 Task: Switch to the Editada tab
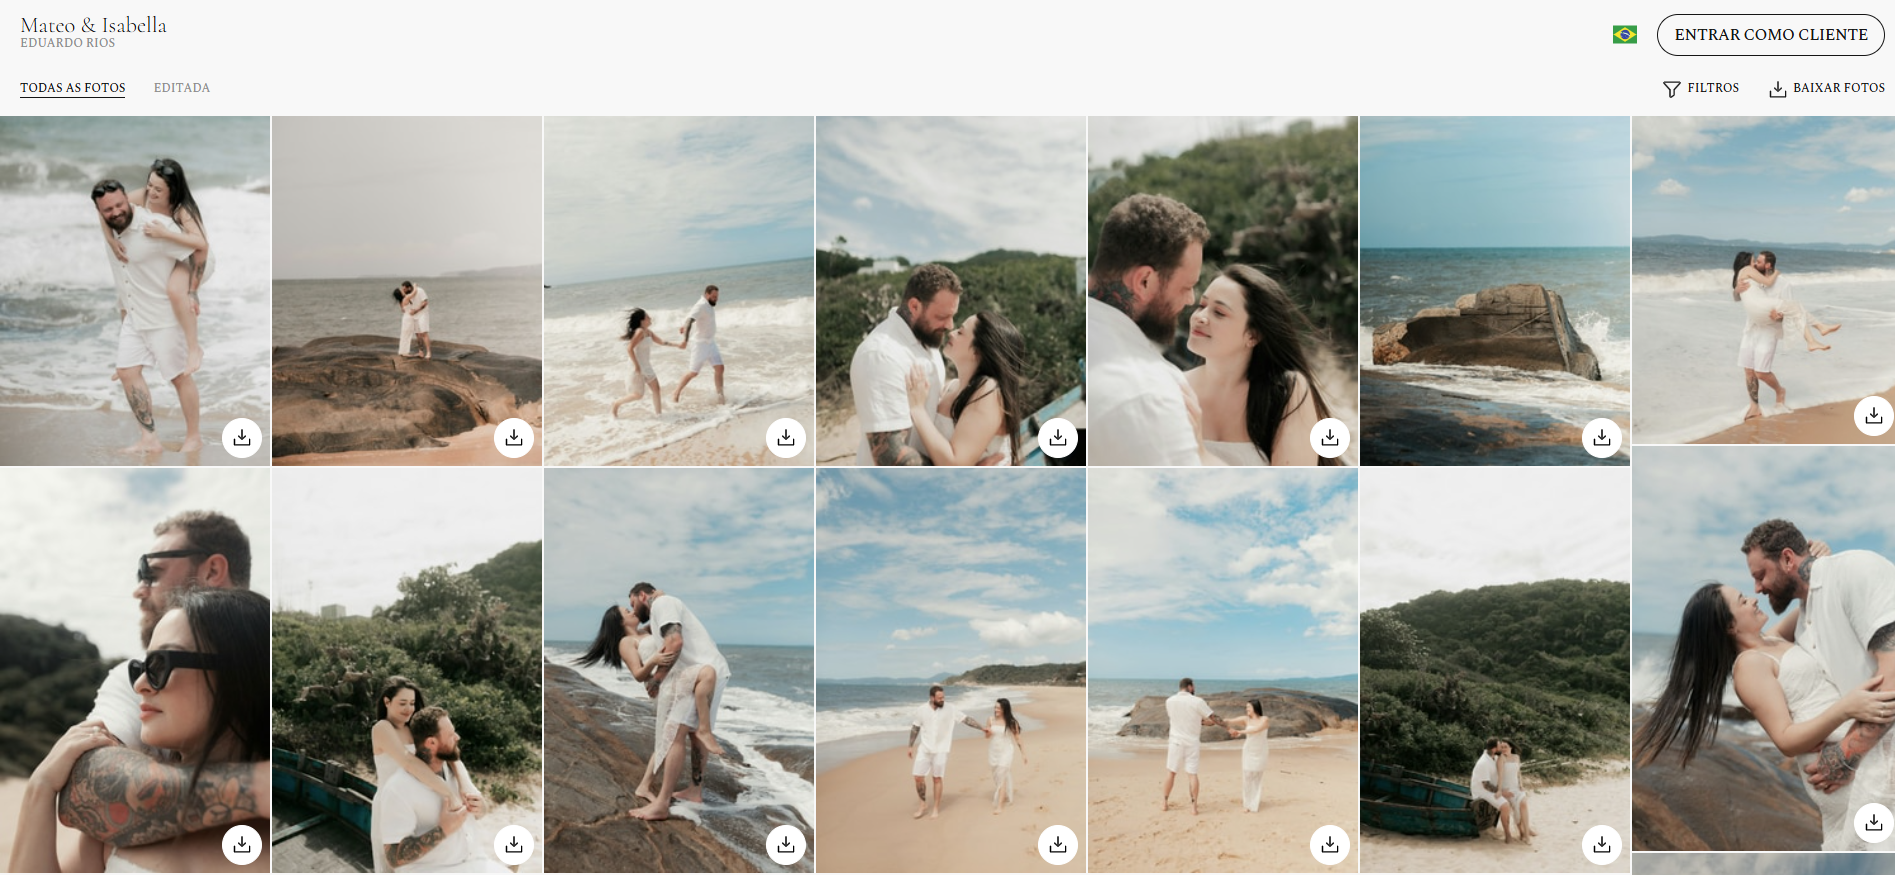(x=182, y=88)
